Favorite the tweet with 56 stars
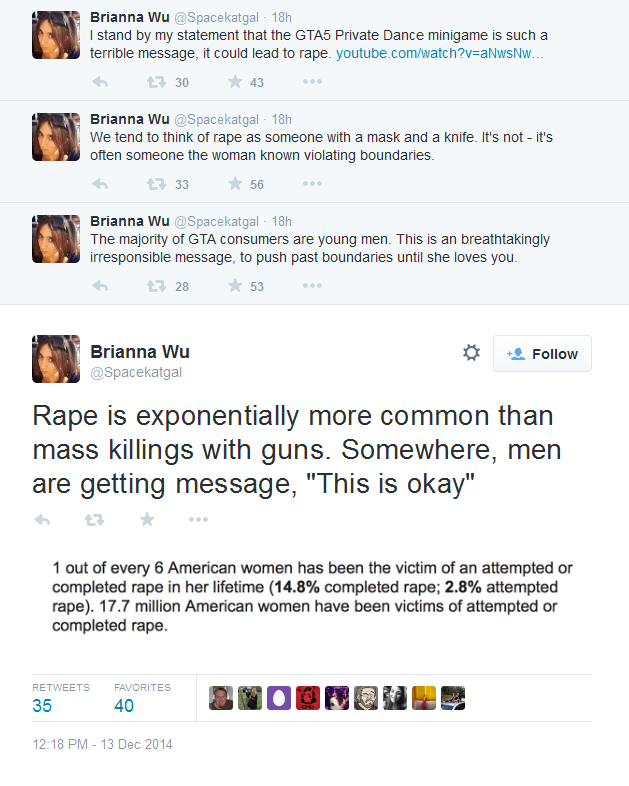 click(235, 183)
